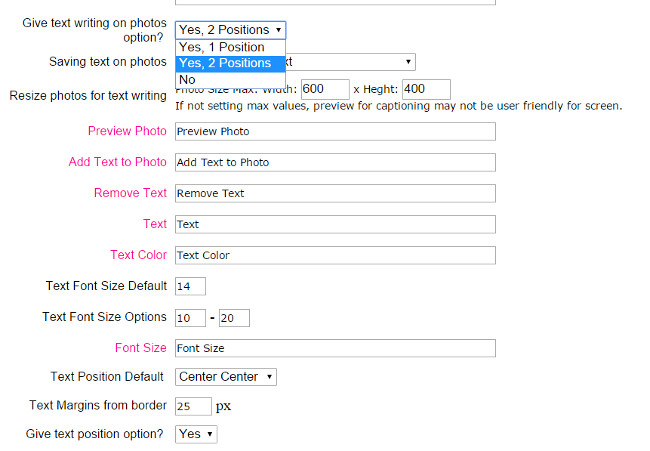This screenshot has width=650, height=451.
Task: Click the maximum font size option field
Action: point(234,318)
